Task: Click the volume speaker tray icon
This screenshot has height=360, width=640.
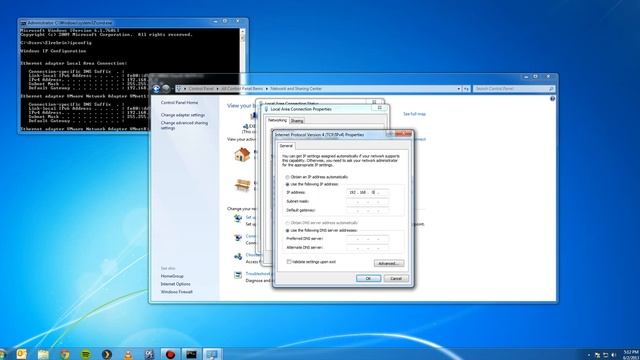Action: [613, 355]
